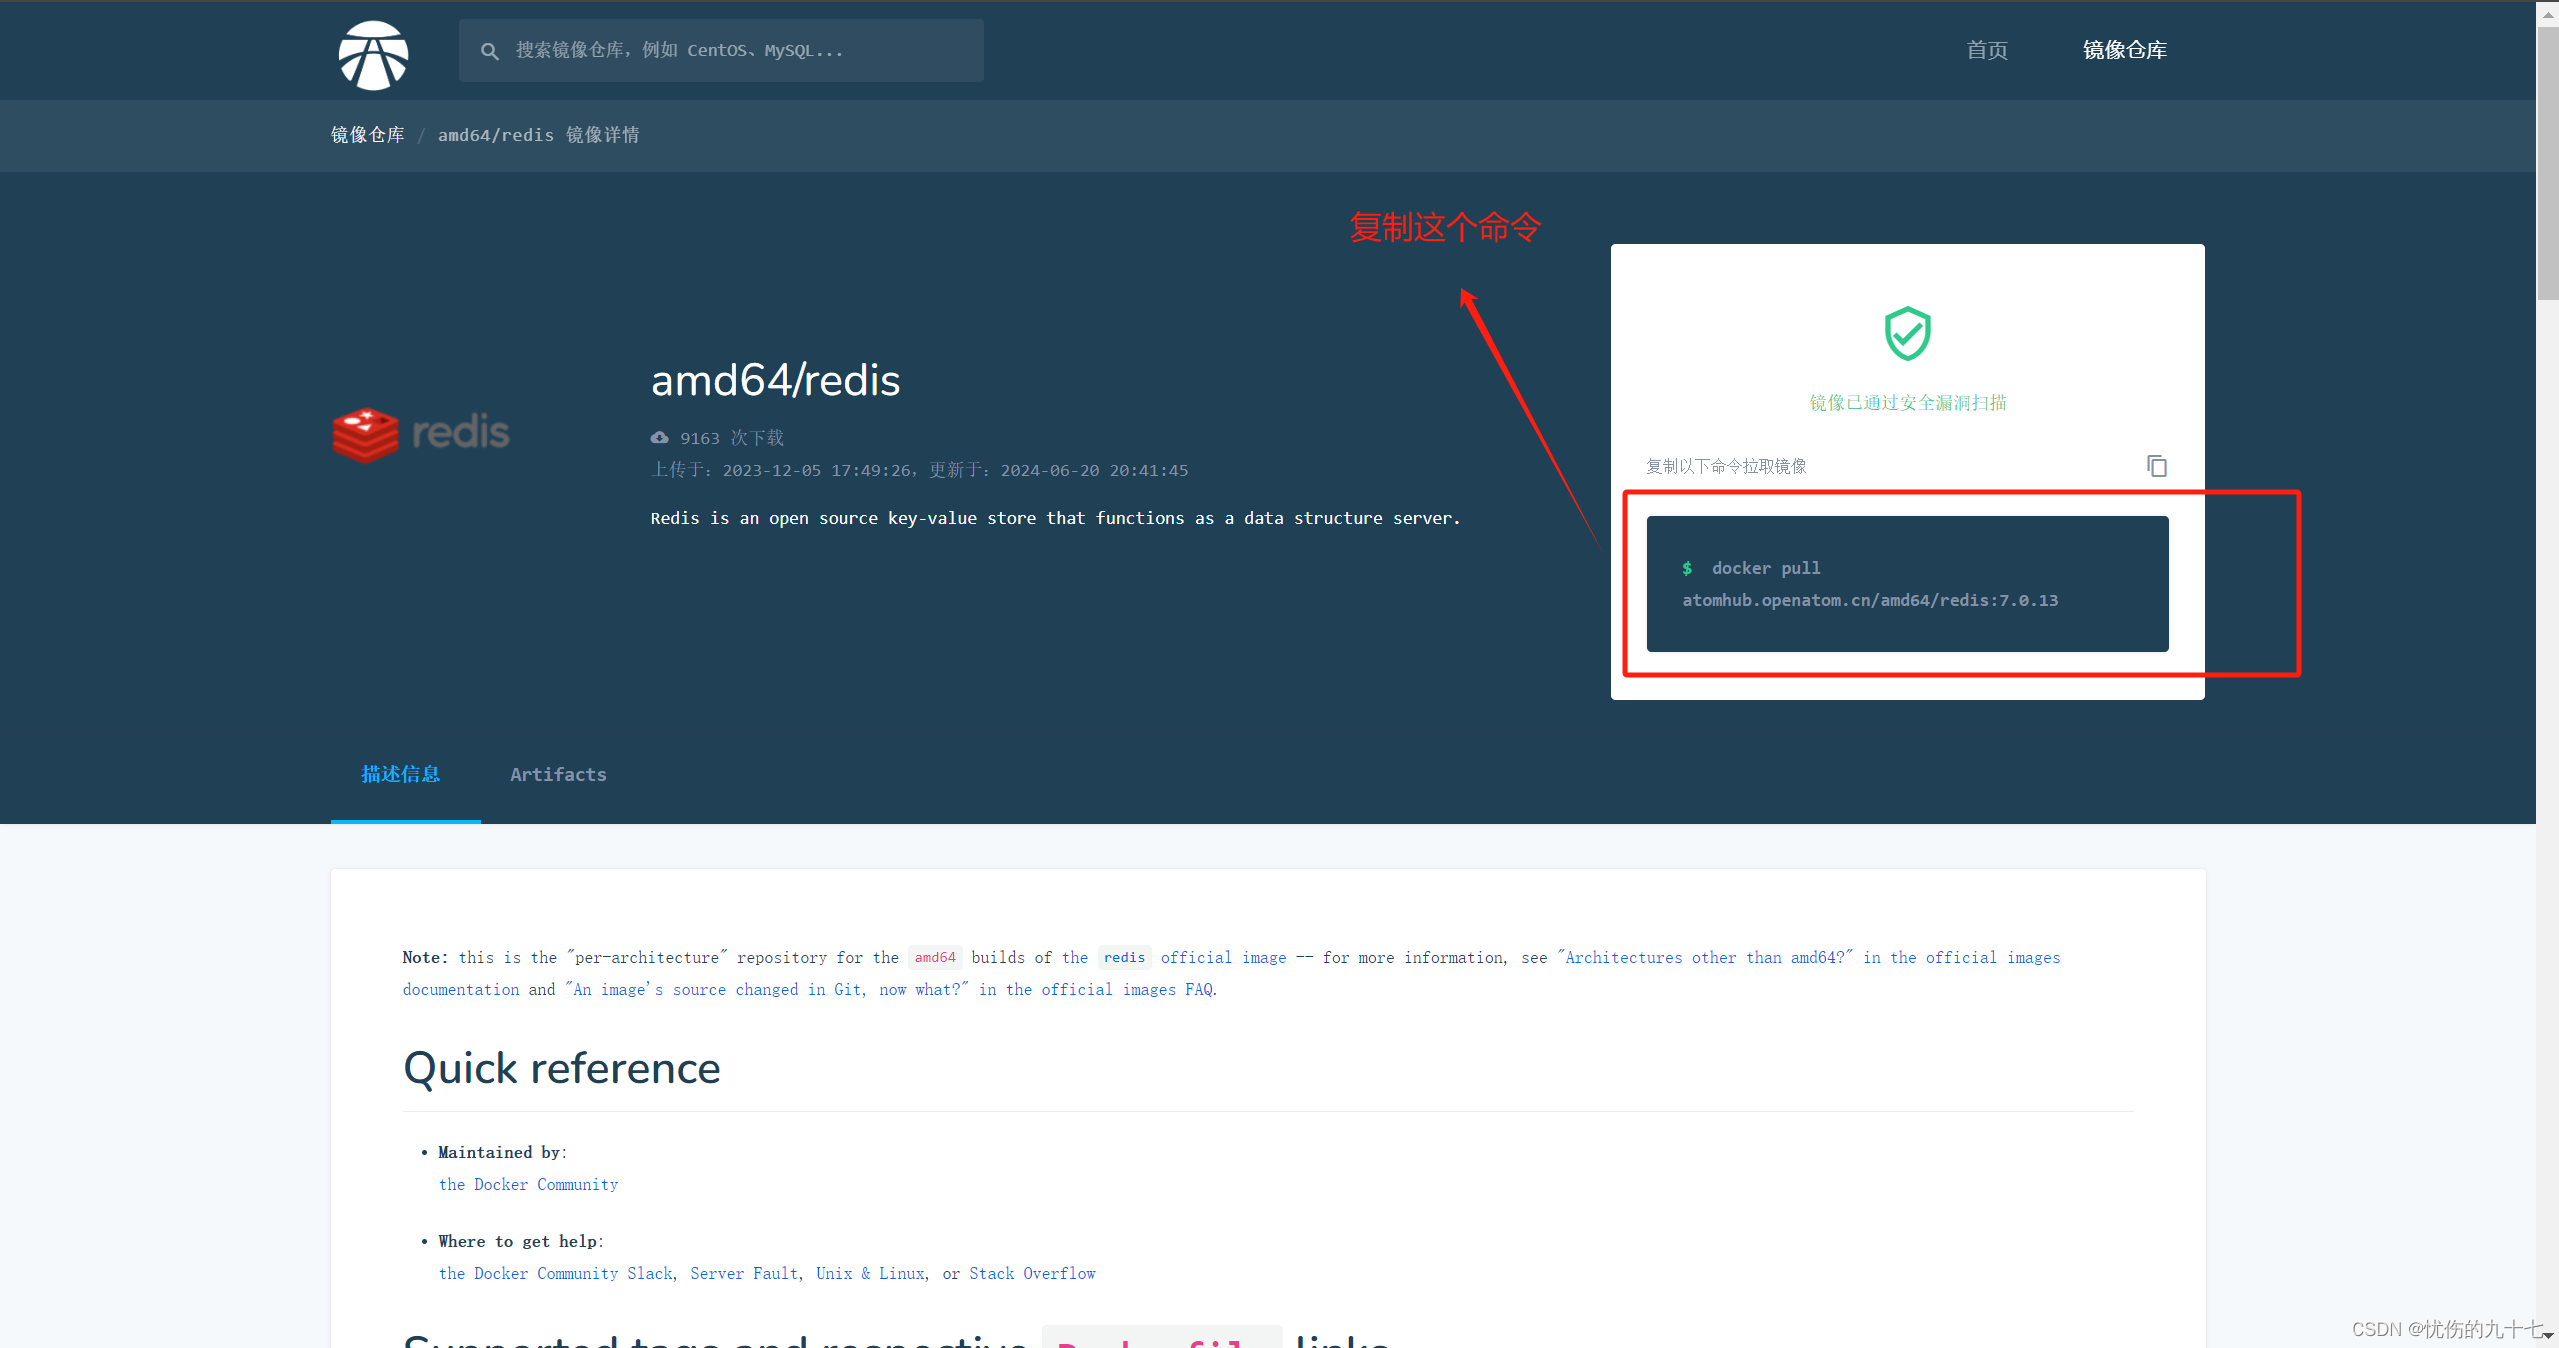Switch to the Artifacts tab
Image resolution: width=2559 pixels, height=1348 pixels.
(x=558, y=774)
